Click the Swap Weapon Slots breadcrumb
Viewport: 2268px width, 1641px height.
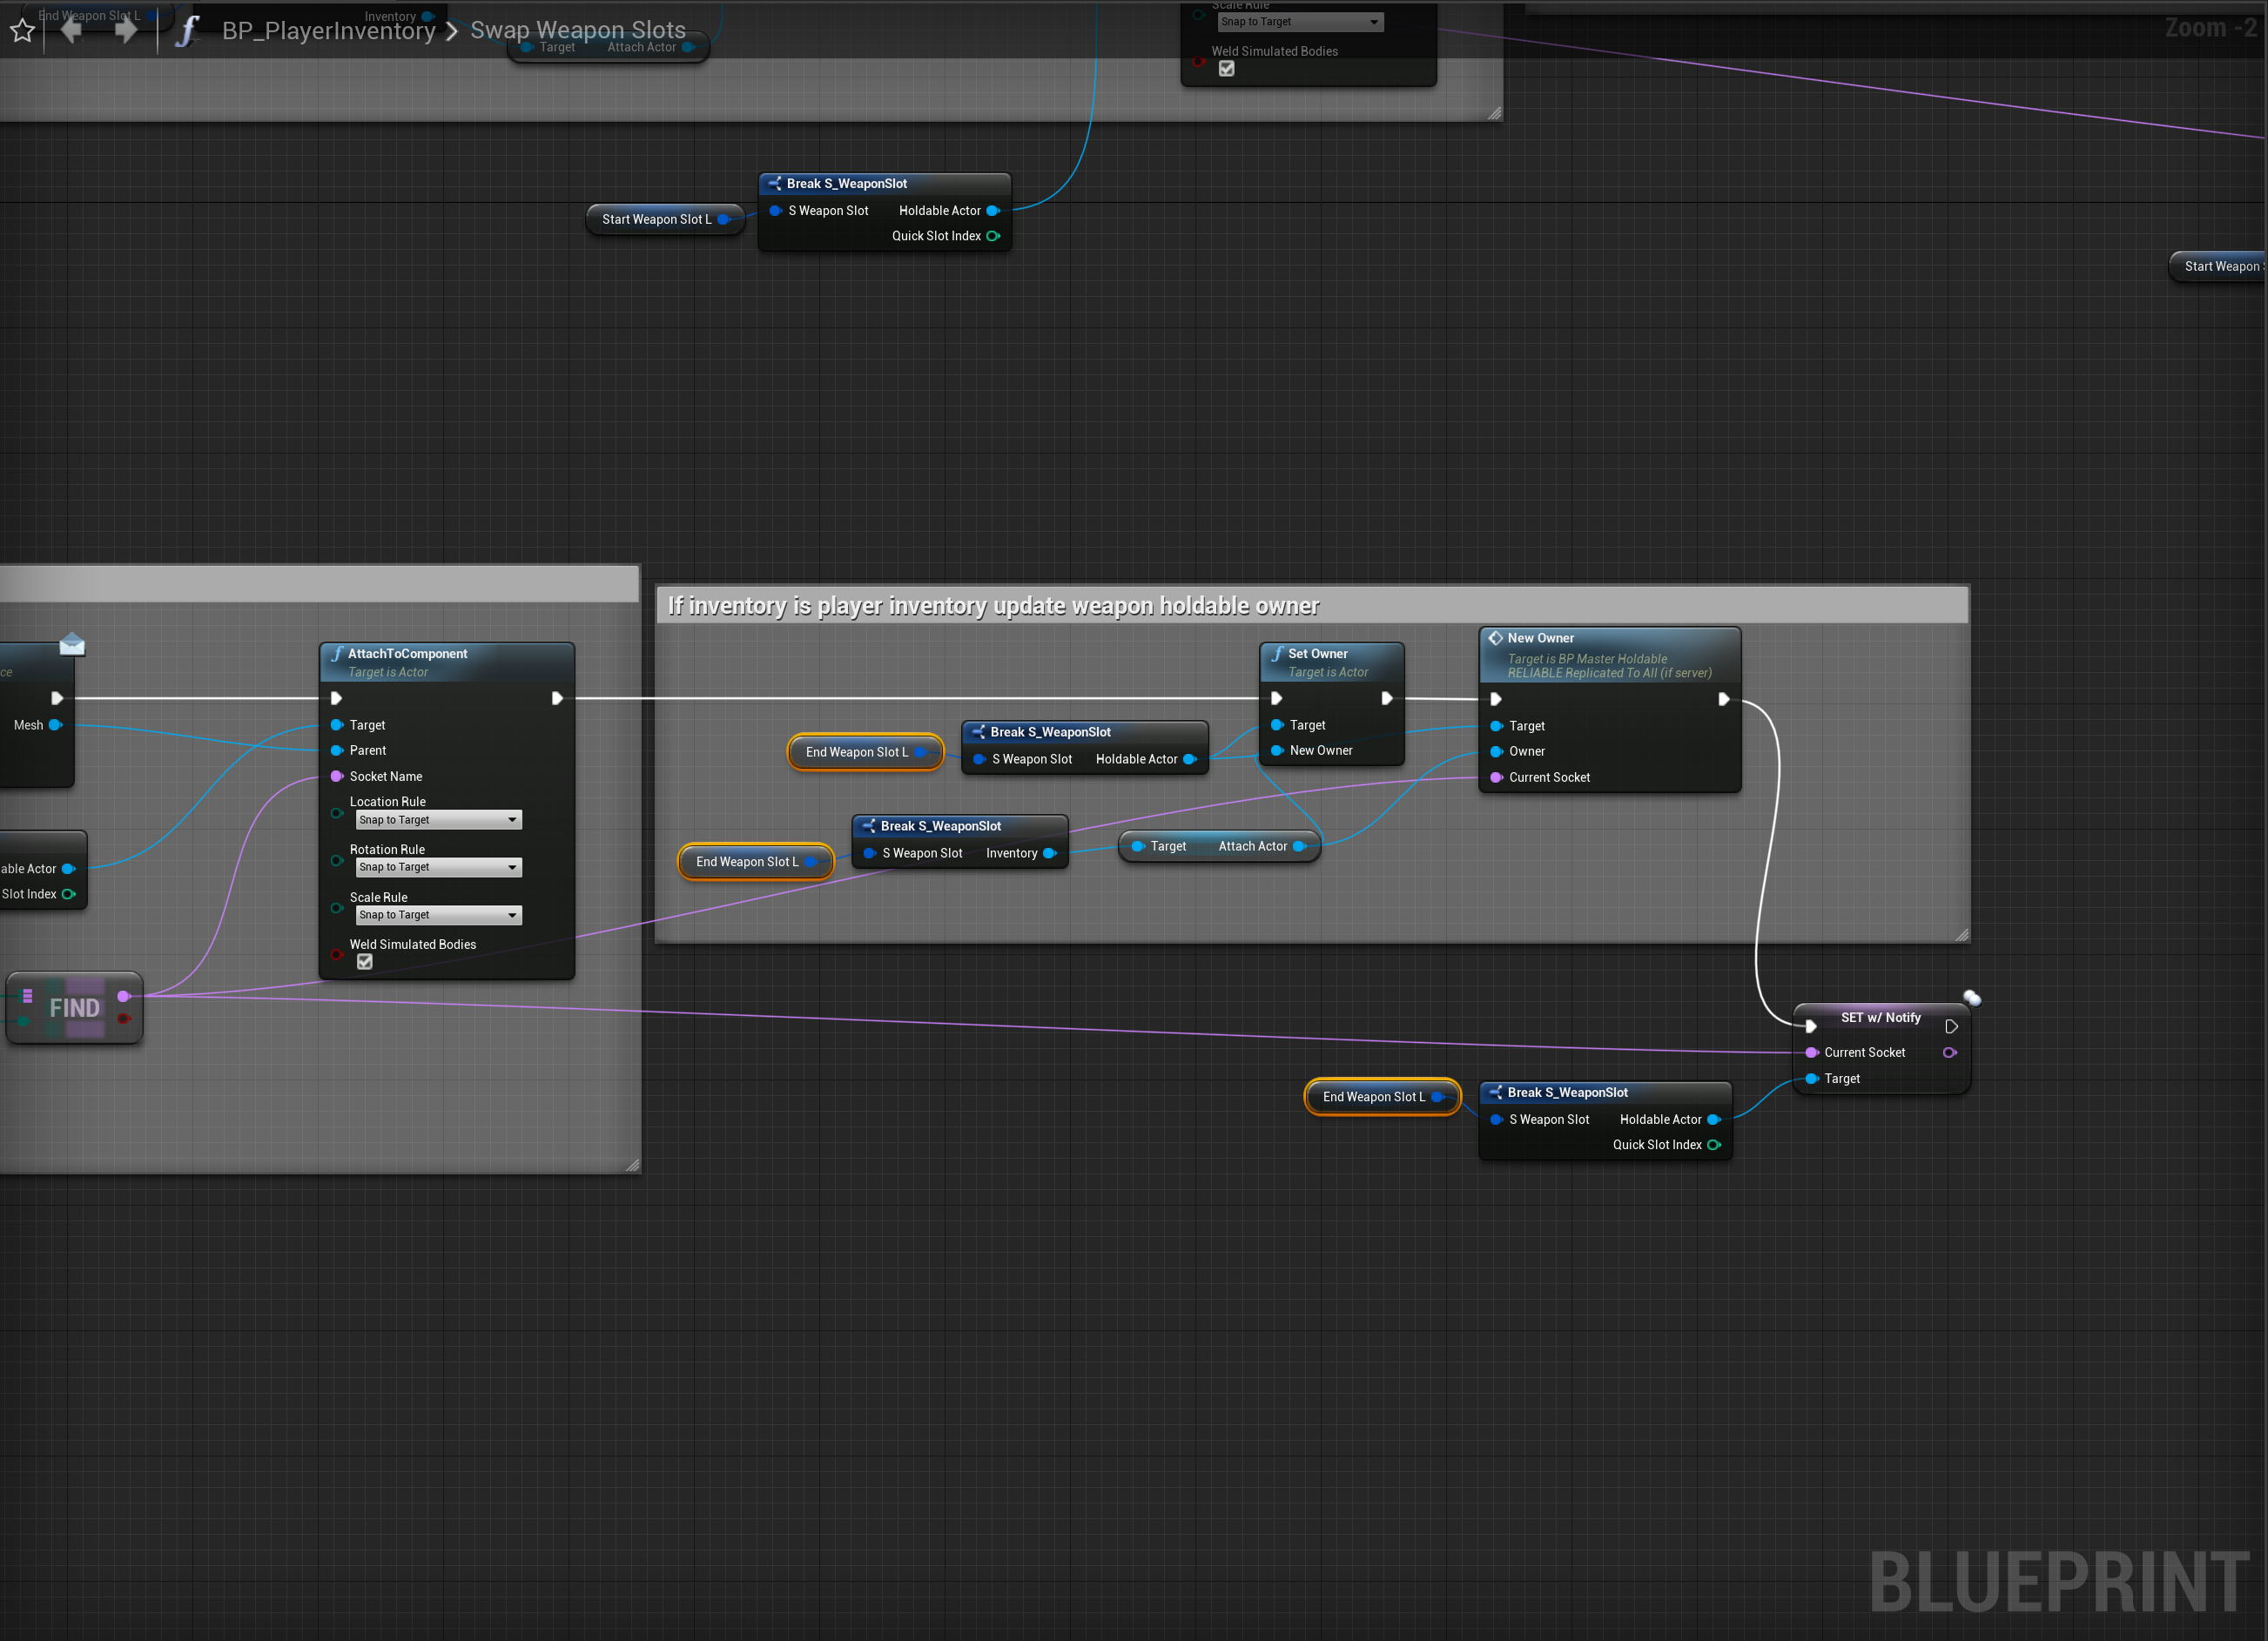[578, 31]
